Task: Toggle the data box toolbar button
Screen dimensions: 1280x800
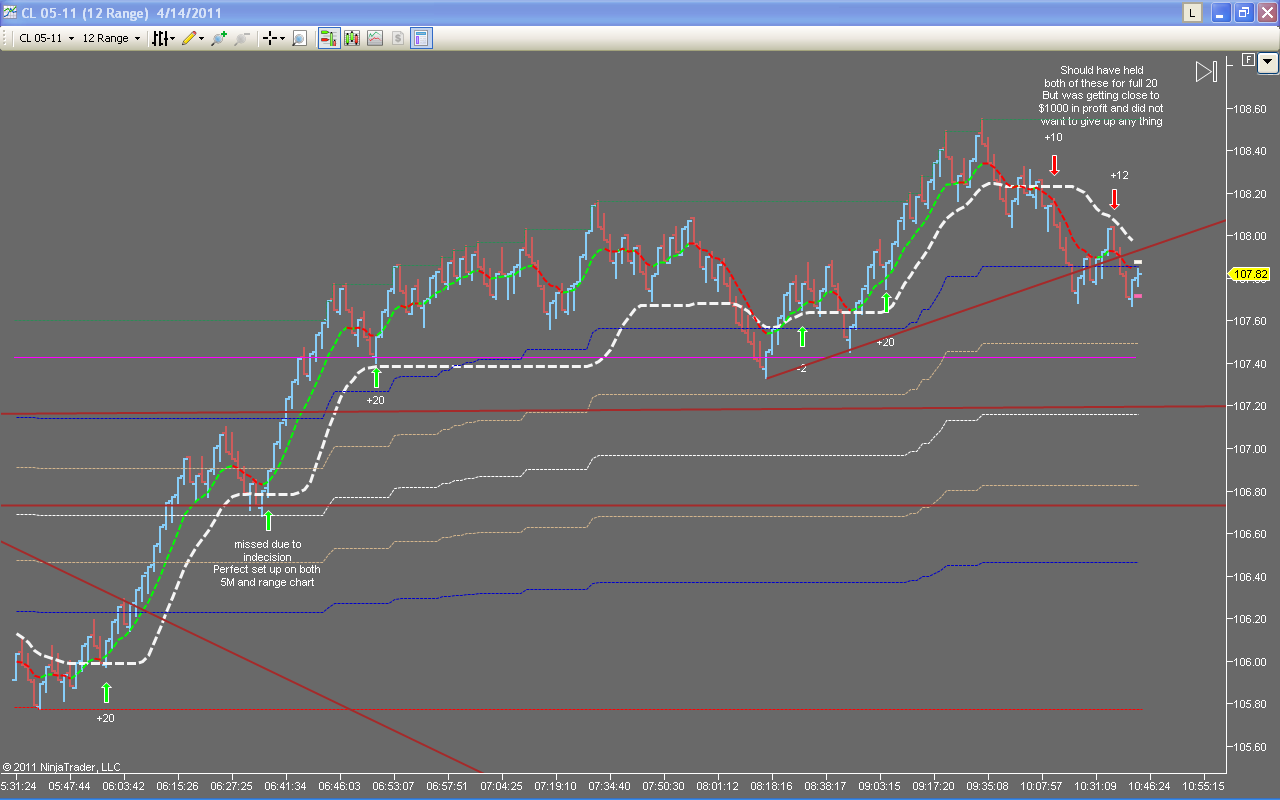Action: (421, 38)
